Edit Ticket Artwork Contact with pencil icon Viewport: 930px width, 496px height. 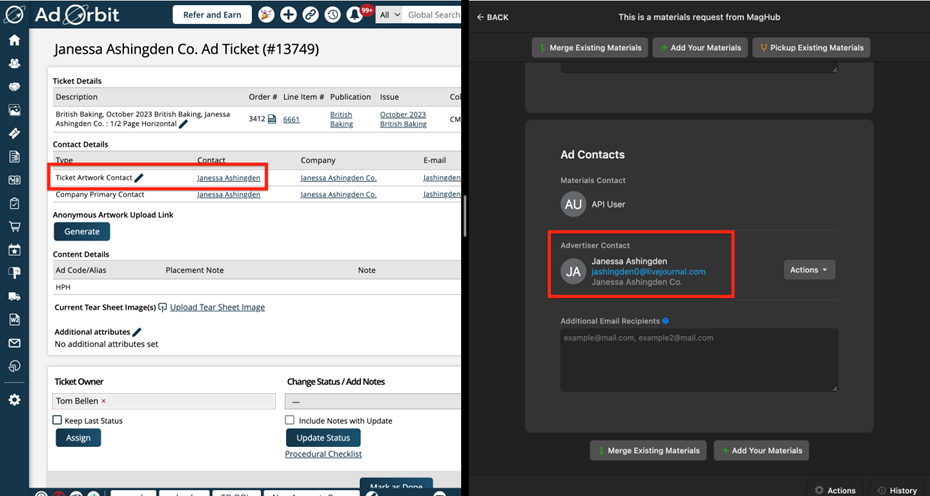(x=139, y=177)
